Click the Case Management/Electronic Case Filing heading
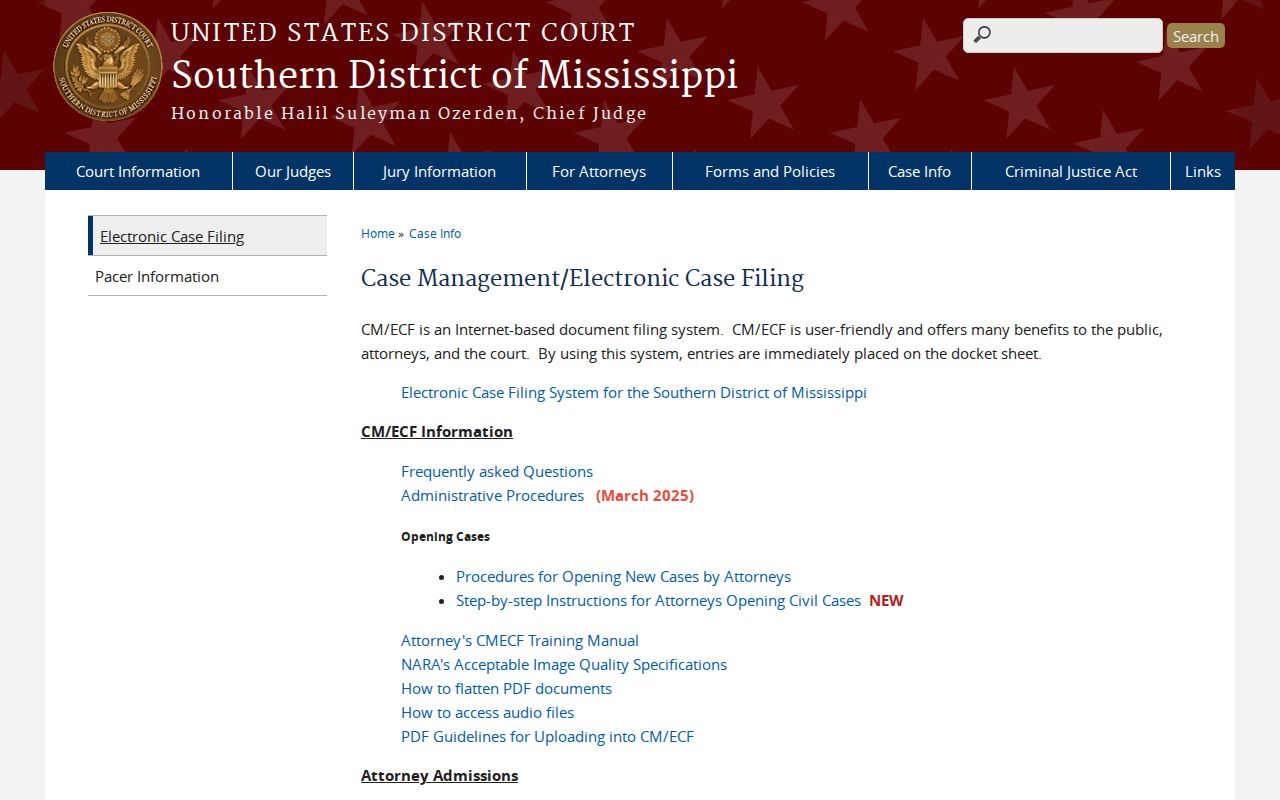 tap(582, 278)
